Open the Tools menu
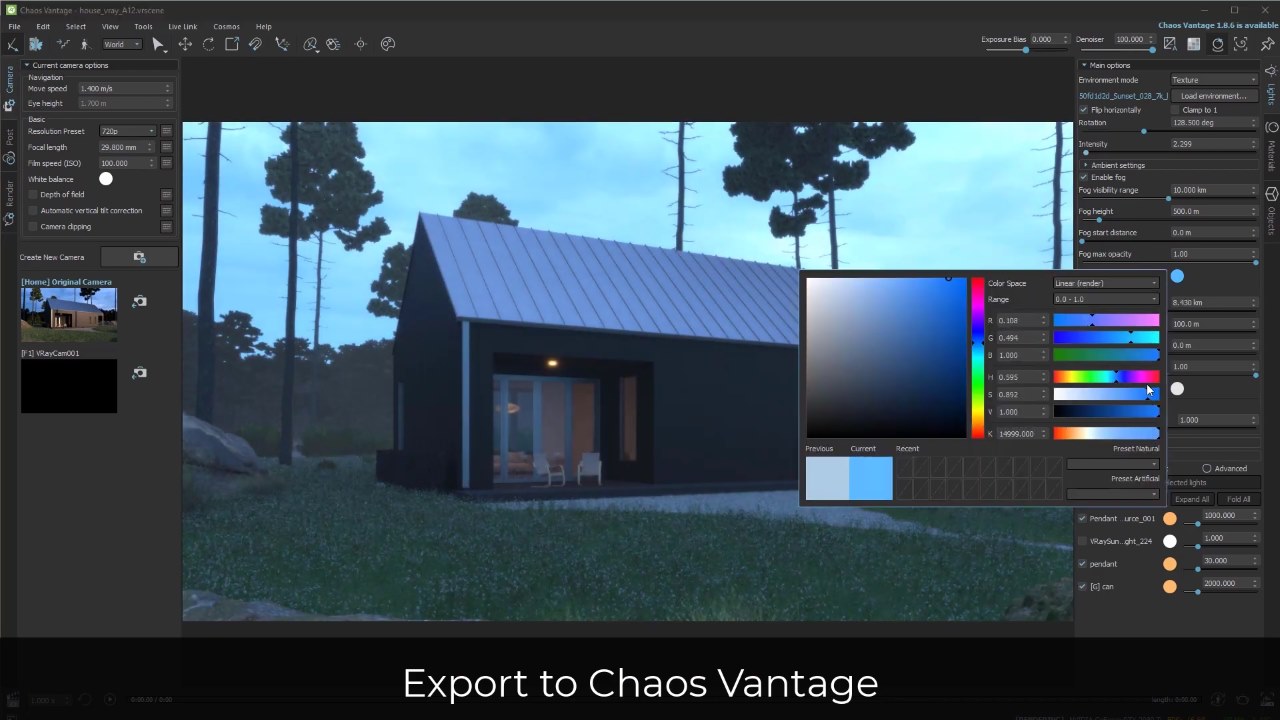Viewport: 1280px width, 720px height. coord(143,26)
